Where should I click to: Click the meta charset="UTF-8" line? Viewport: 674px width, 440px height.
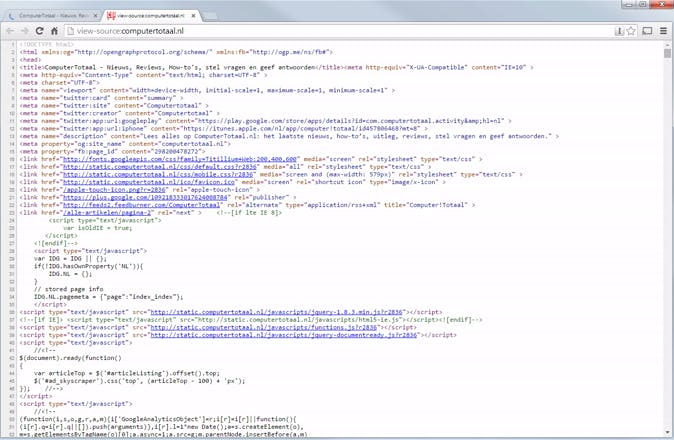click(59, 82)
